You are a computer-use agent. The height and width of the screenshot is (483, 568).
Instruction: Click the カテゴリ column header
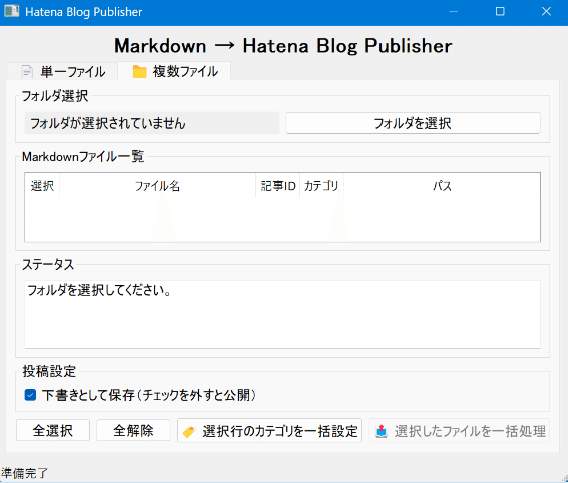pos(321,186)
